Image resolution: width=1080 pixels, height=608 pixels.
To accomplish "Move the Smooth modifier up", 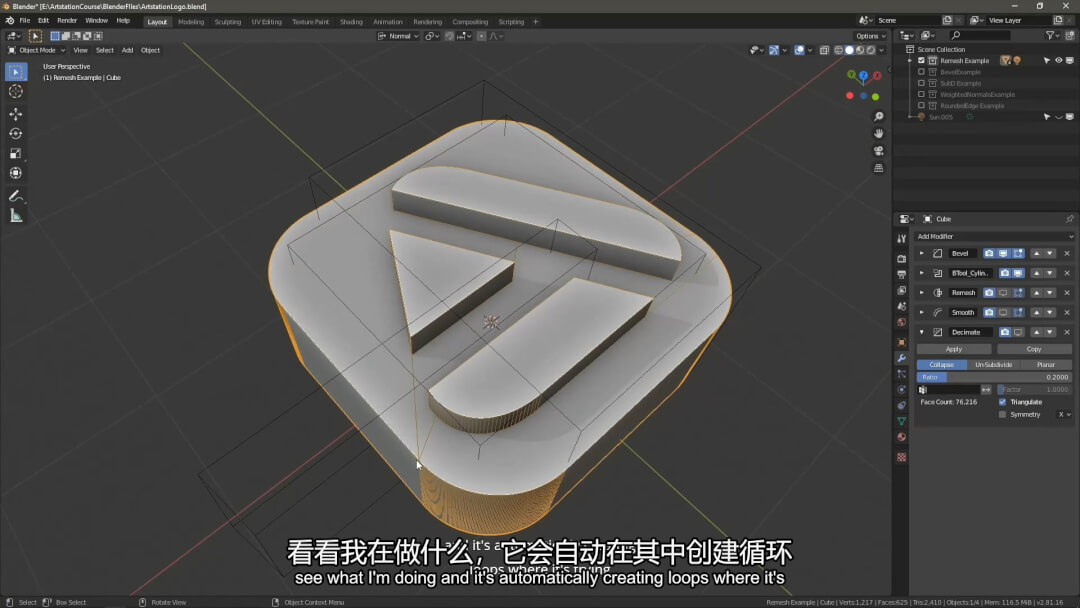I will click(1037, 313).
